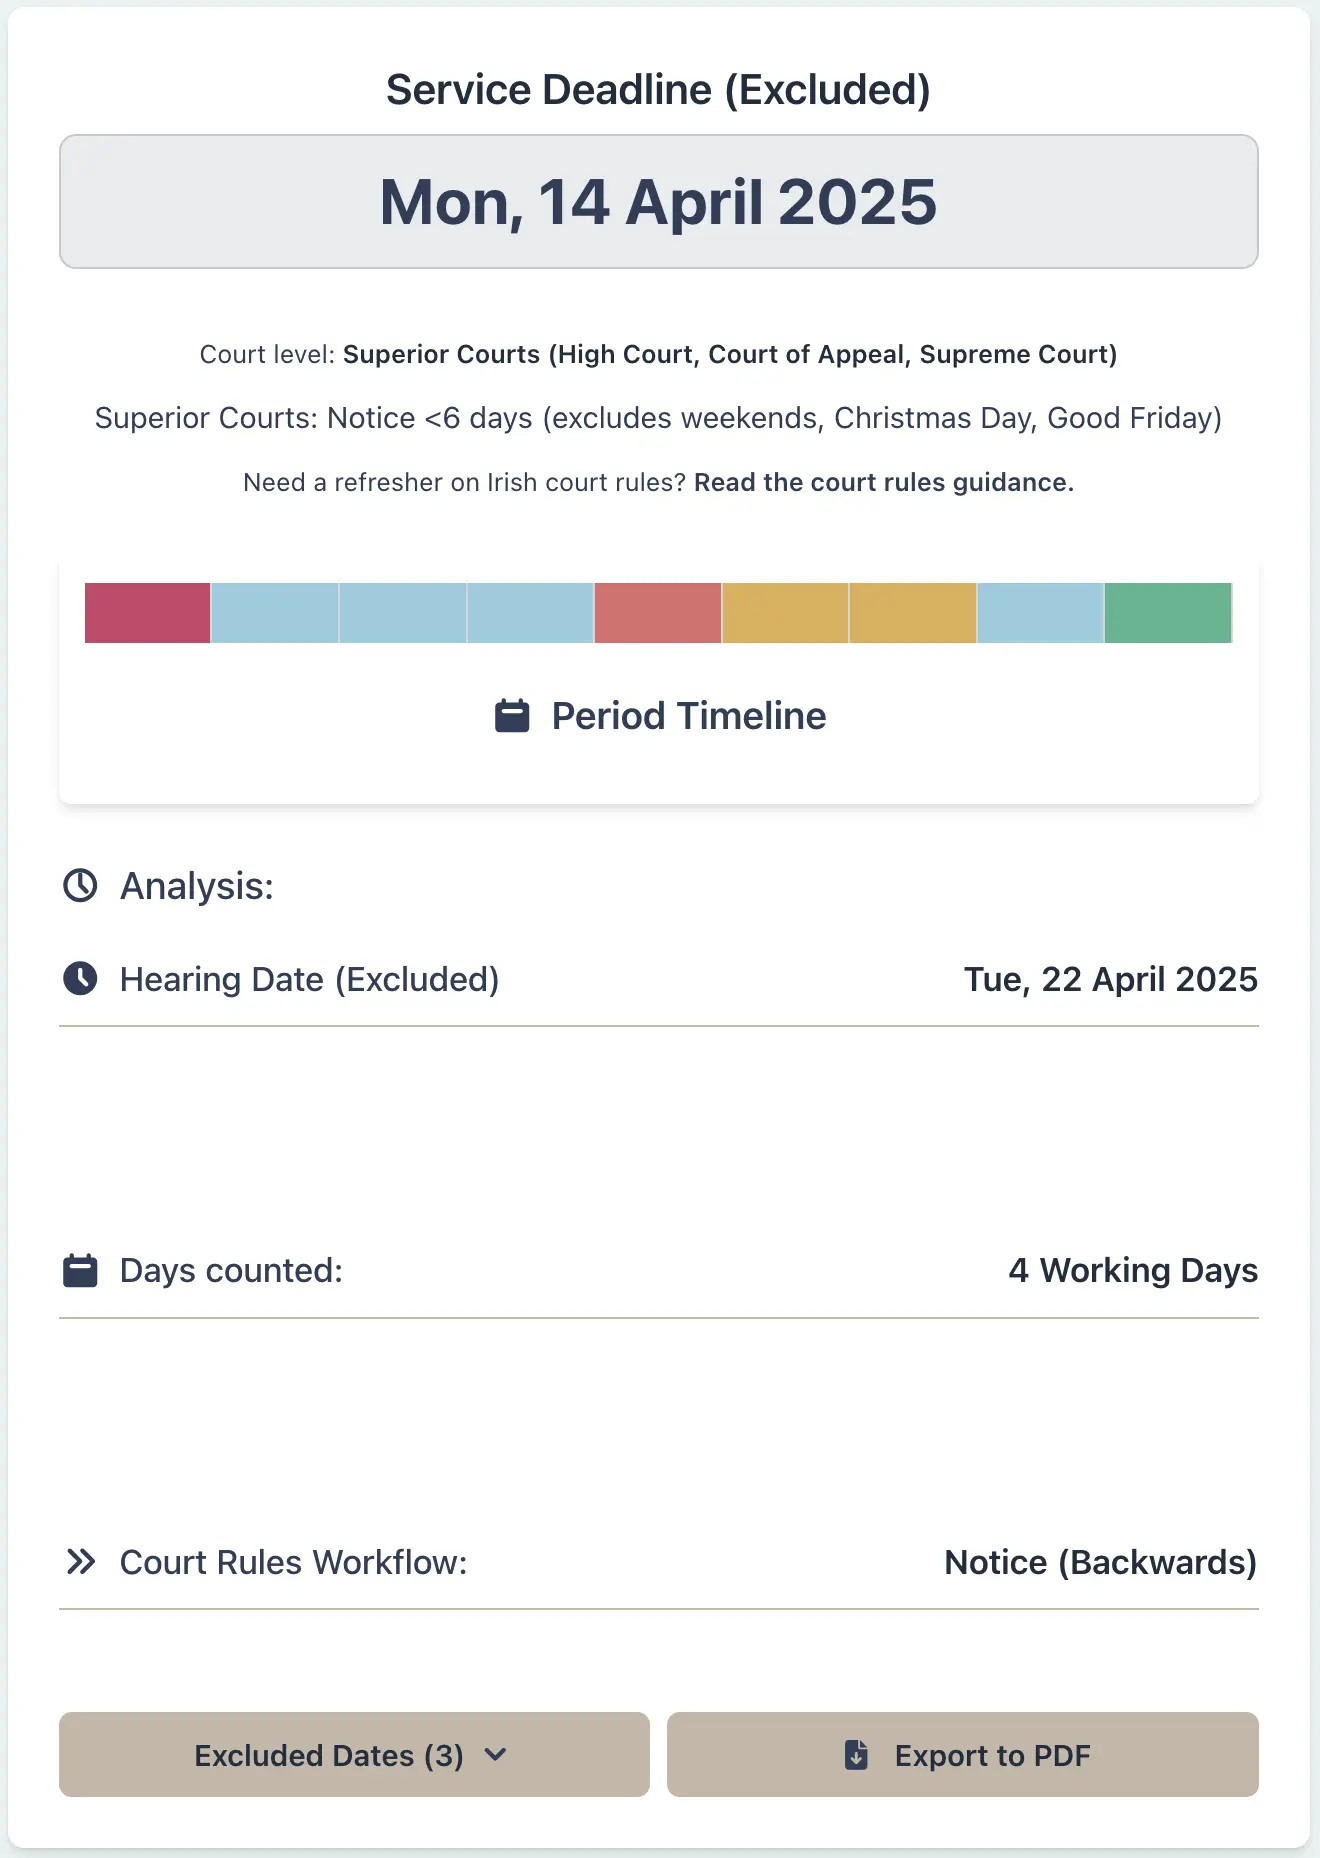Select the double-chevron icon beside Court Rules Workflow
1320x1858 pixels.
pos(83,1561)
